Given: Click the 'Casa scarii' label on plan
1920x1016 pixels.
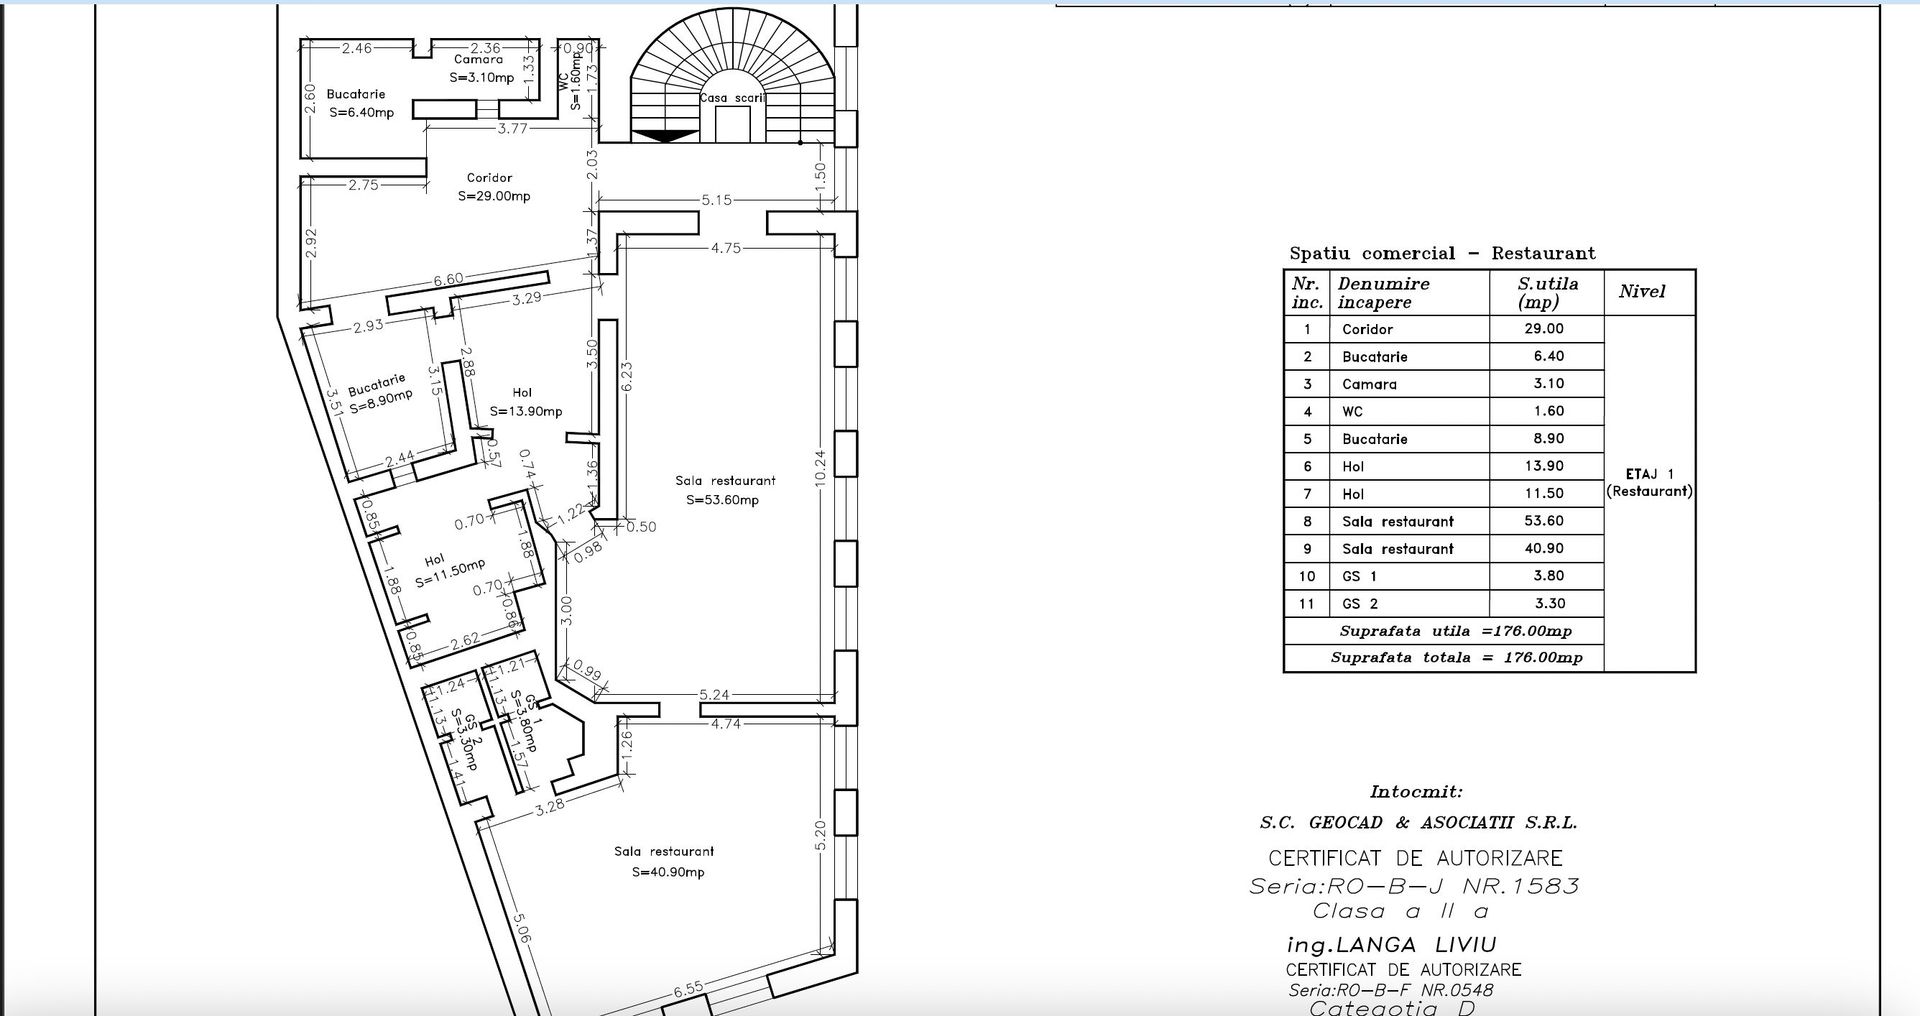Looking at the screenshot, I should click(733, 98).
